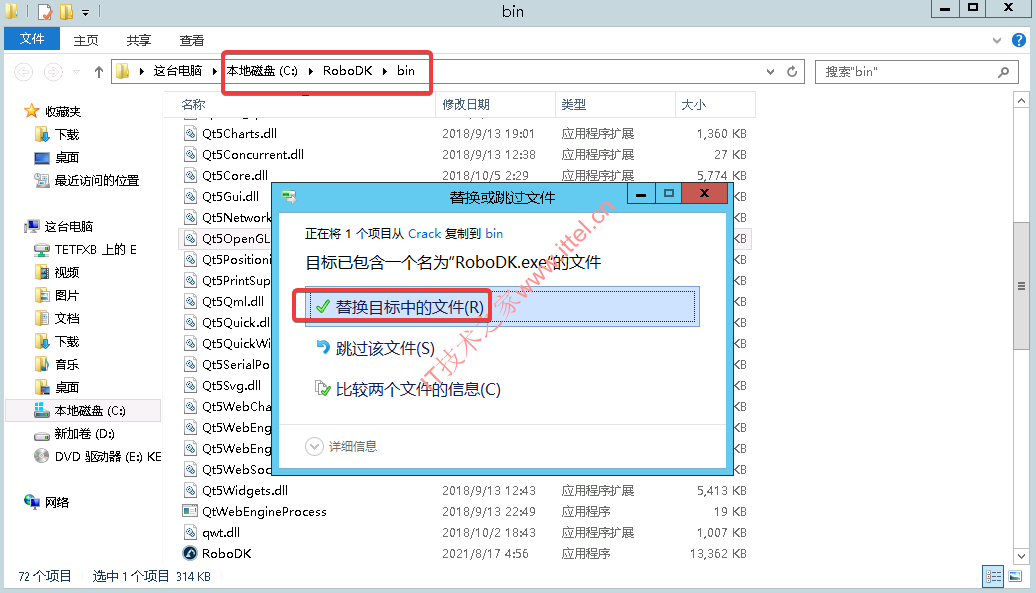Click 这台电脑 in the address bar
Image resolution: width=1036 pixels, height=593 pixels.
coord(178,71)
